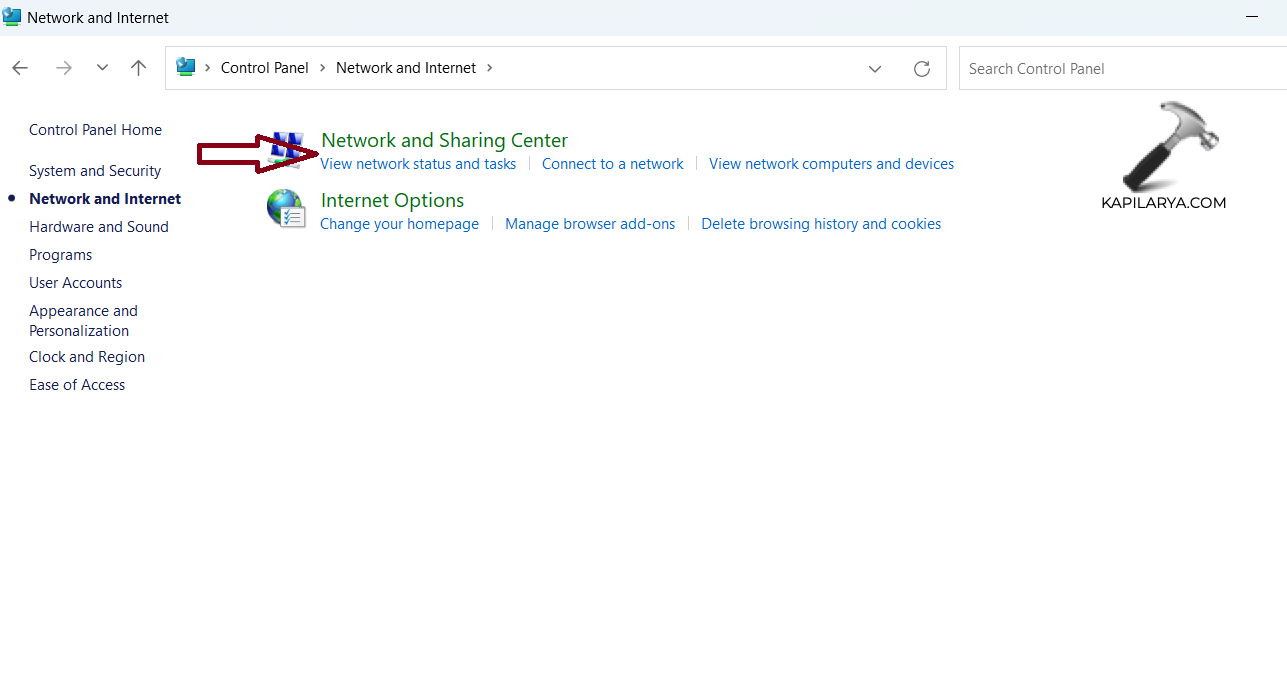Image resolution: width=1287 pixels, height=685 pixels.
Task: Select System and Security in sidebar
Action: [95, 171]
